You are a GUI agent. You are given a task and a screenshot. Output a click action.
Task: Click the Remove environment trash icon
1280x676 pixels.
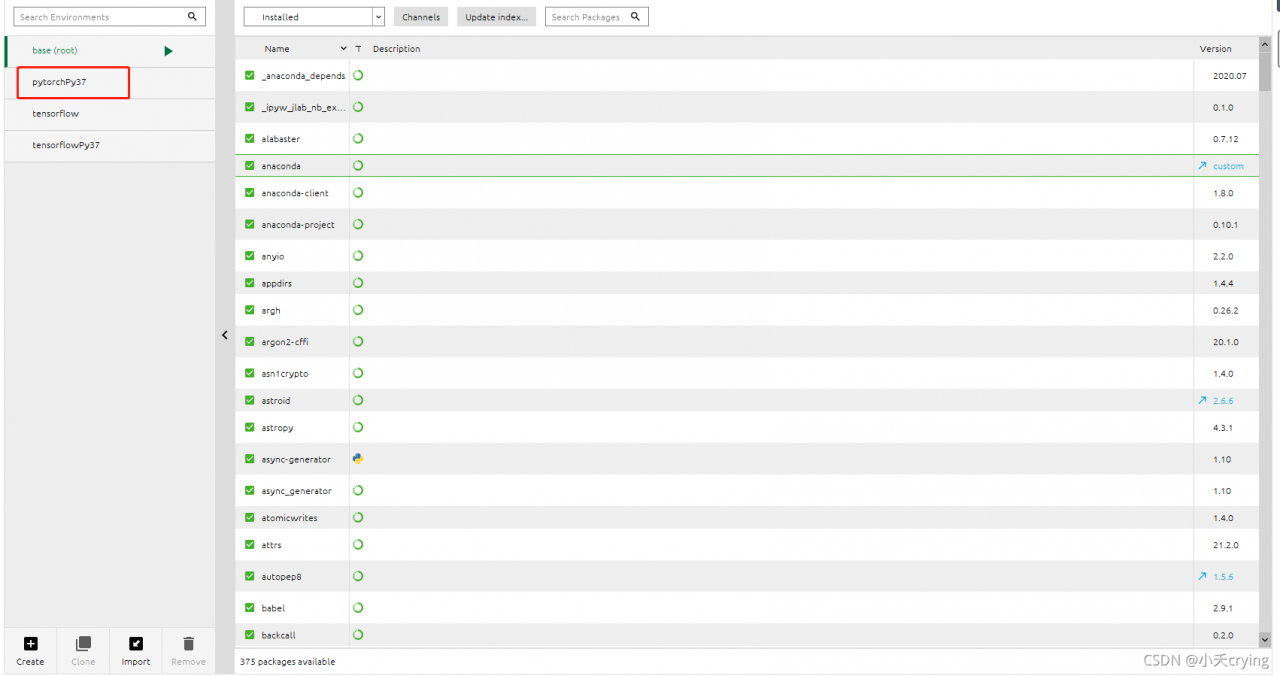(x=188, y=644)
